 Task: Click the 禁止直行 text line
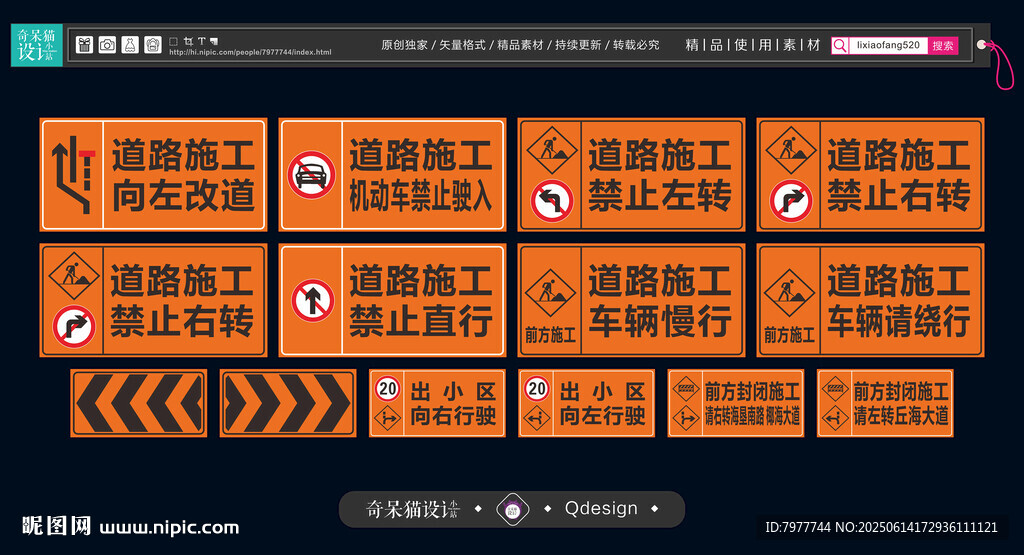click(421, 321)
